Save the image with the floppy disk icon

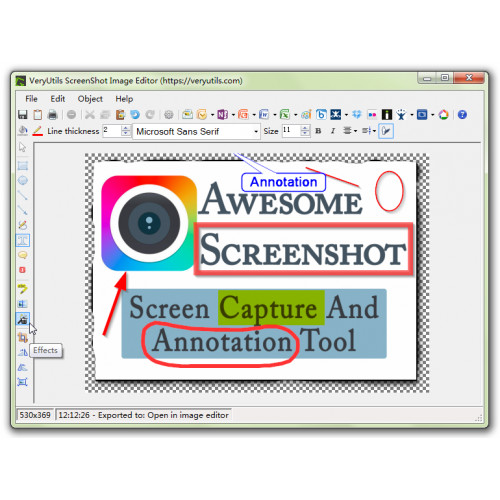click(23, 115)
